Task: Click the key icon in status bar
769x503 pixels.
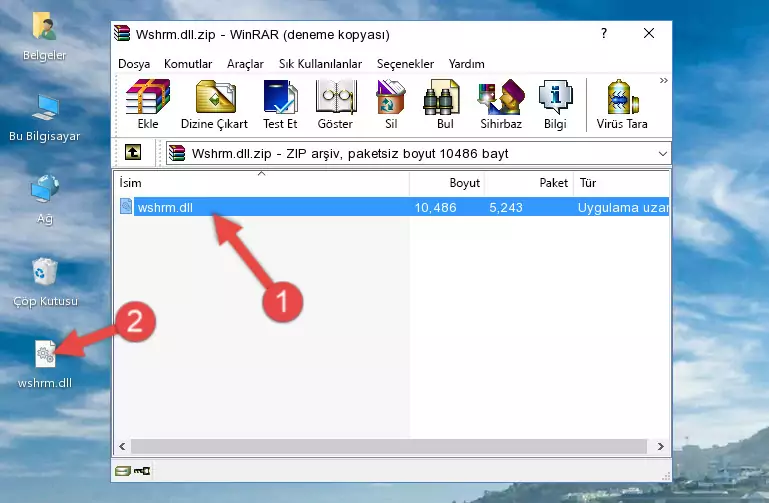Action: [x=142, y=471]
